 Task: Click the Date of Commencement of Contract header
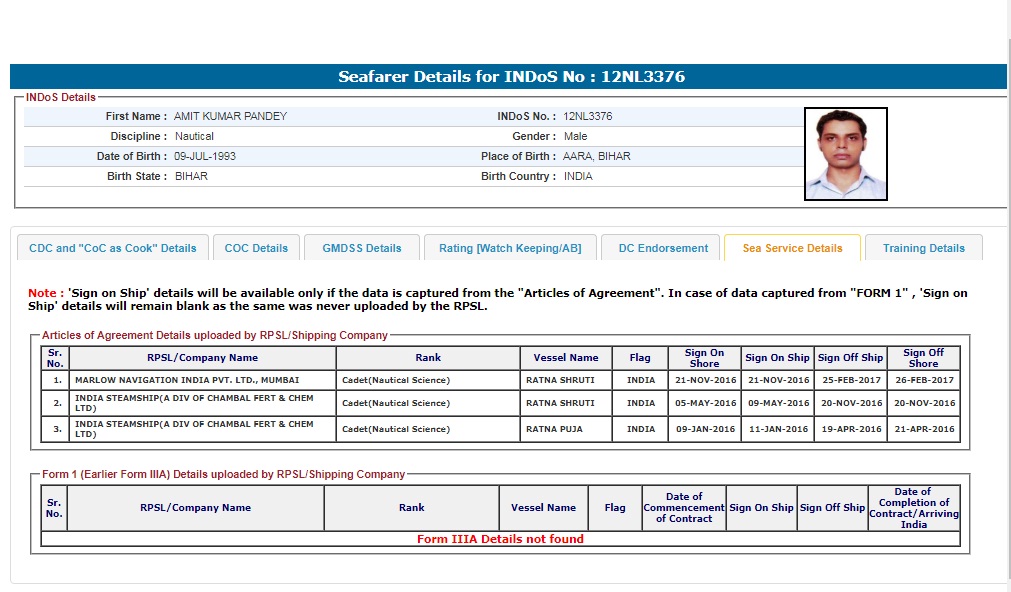click(x=683, y=507)
